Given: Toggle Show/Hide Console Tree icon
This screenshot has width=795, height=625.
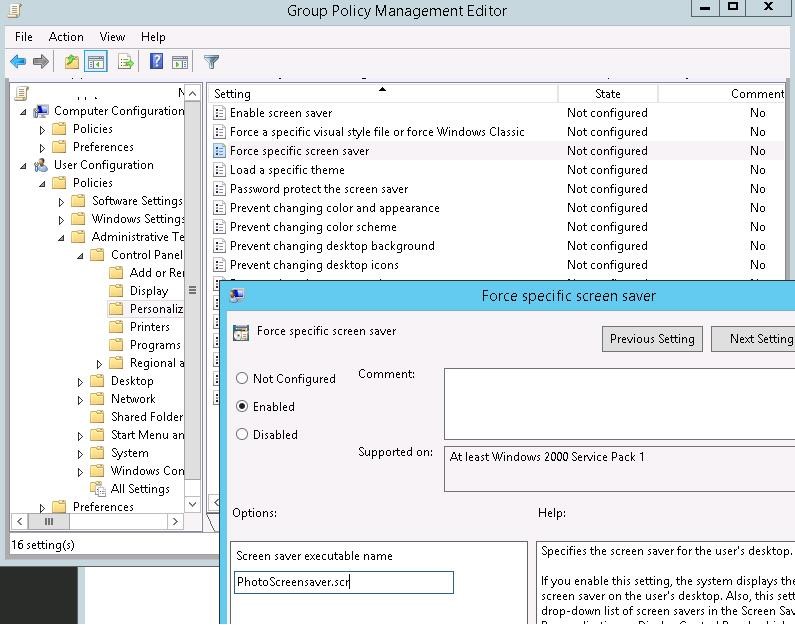Looking at the screenshot, I should (96, 62).
